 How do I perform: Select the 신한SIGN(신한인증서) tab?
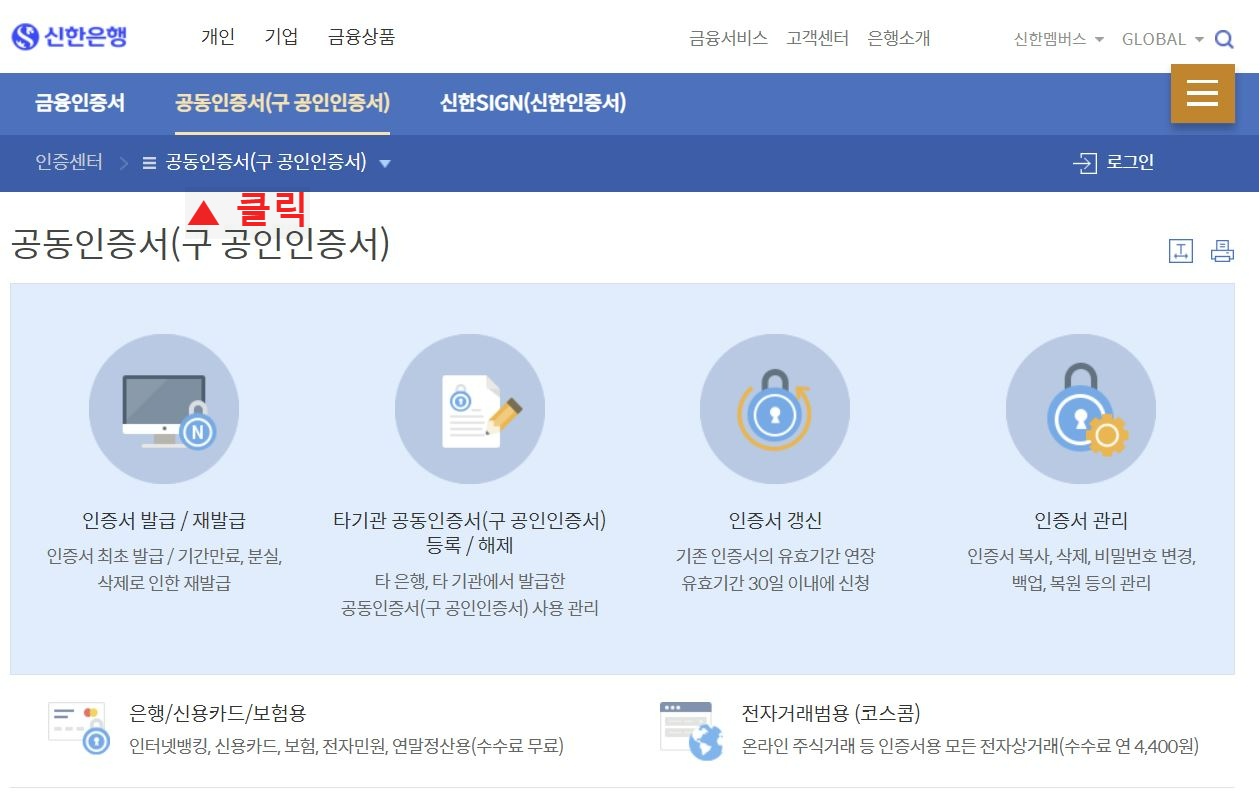pos(534,103)
